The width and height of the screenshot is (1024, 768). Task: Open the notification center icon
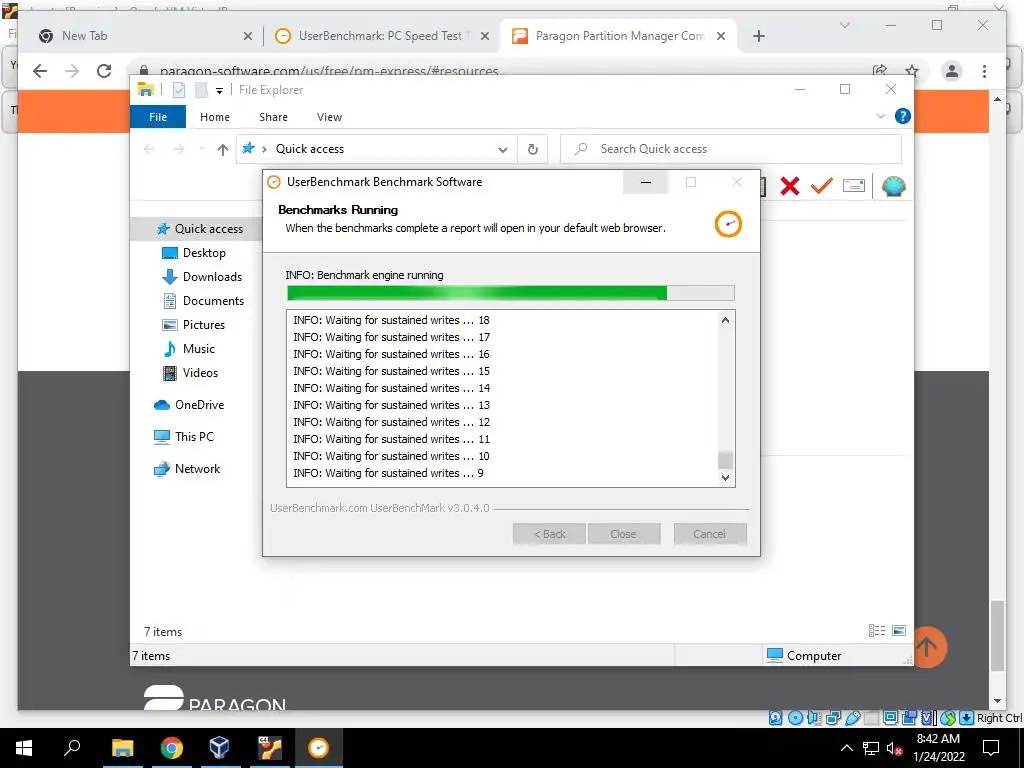click(991, 748)
